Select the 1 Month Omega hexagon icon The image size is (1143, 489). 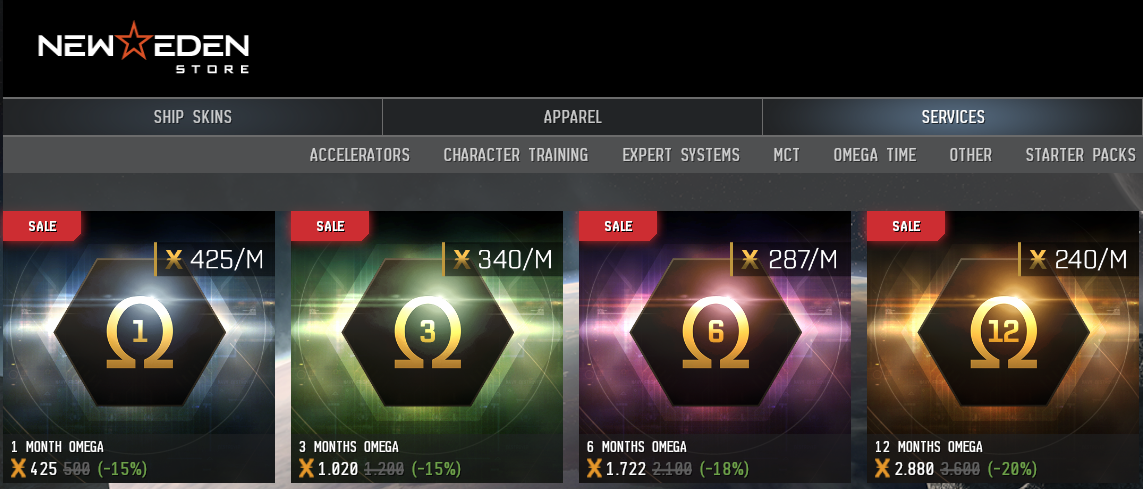pos(140,332)
